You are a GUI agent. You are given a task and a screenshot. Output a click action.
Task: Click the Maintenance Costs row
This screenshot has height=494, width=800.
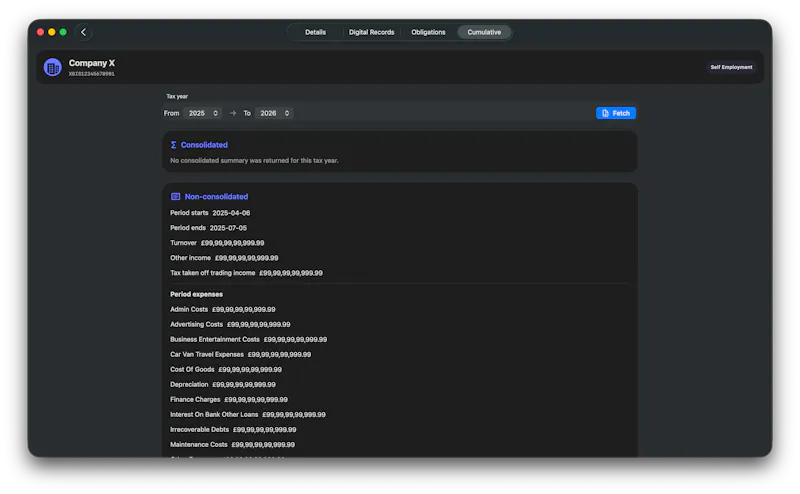(x=232, y=444)
